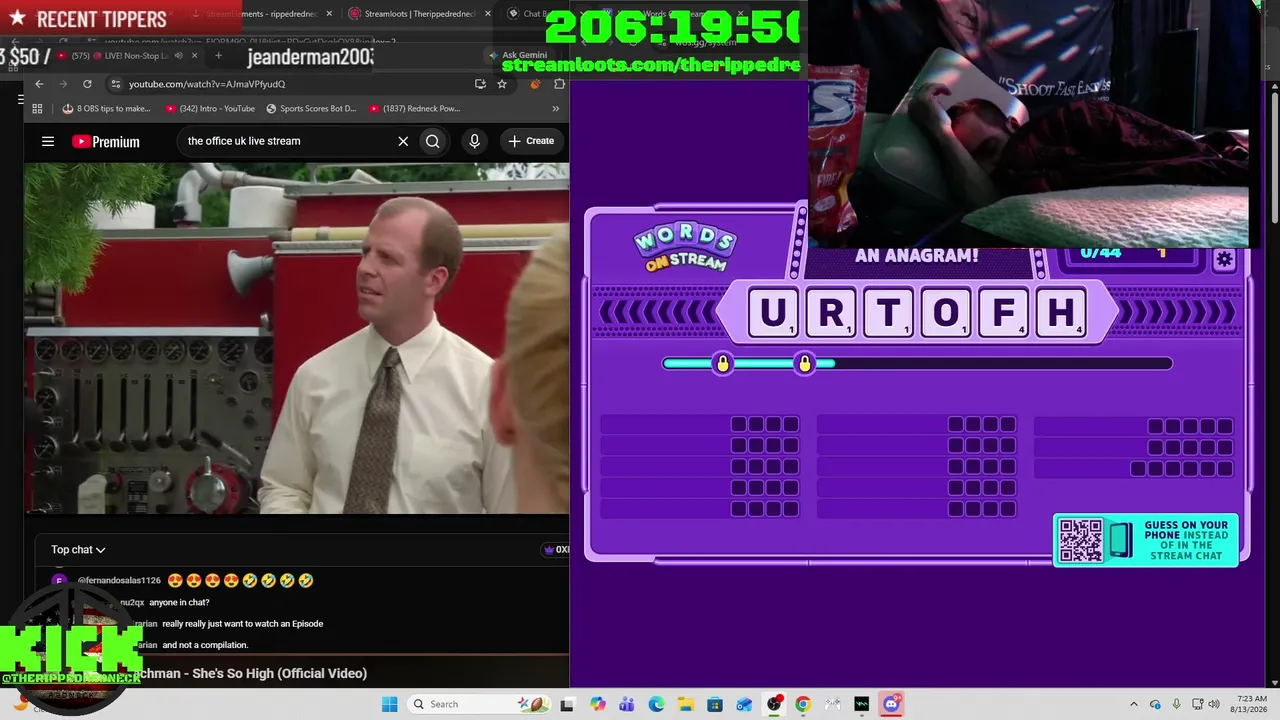Click the YouTube Create button
Screen dimensions: 1280x720
530,141
